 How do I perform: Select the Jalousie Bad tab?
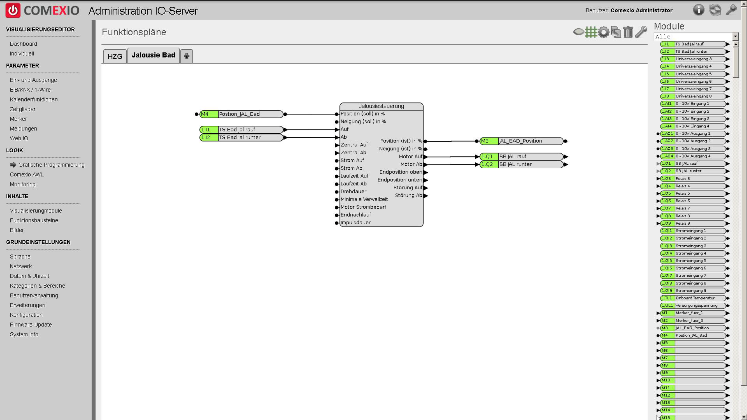point(152,56)
